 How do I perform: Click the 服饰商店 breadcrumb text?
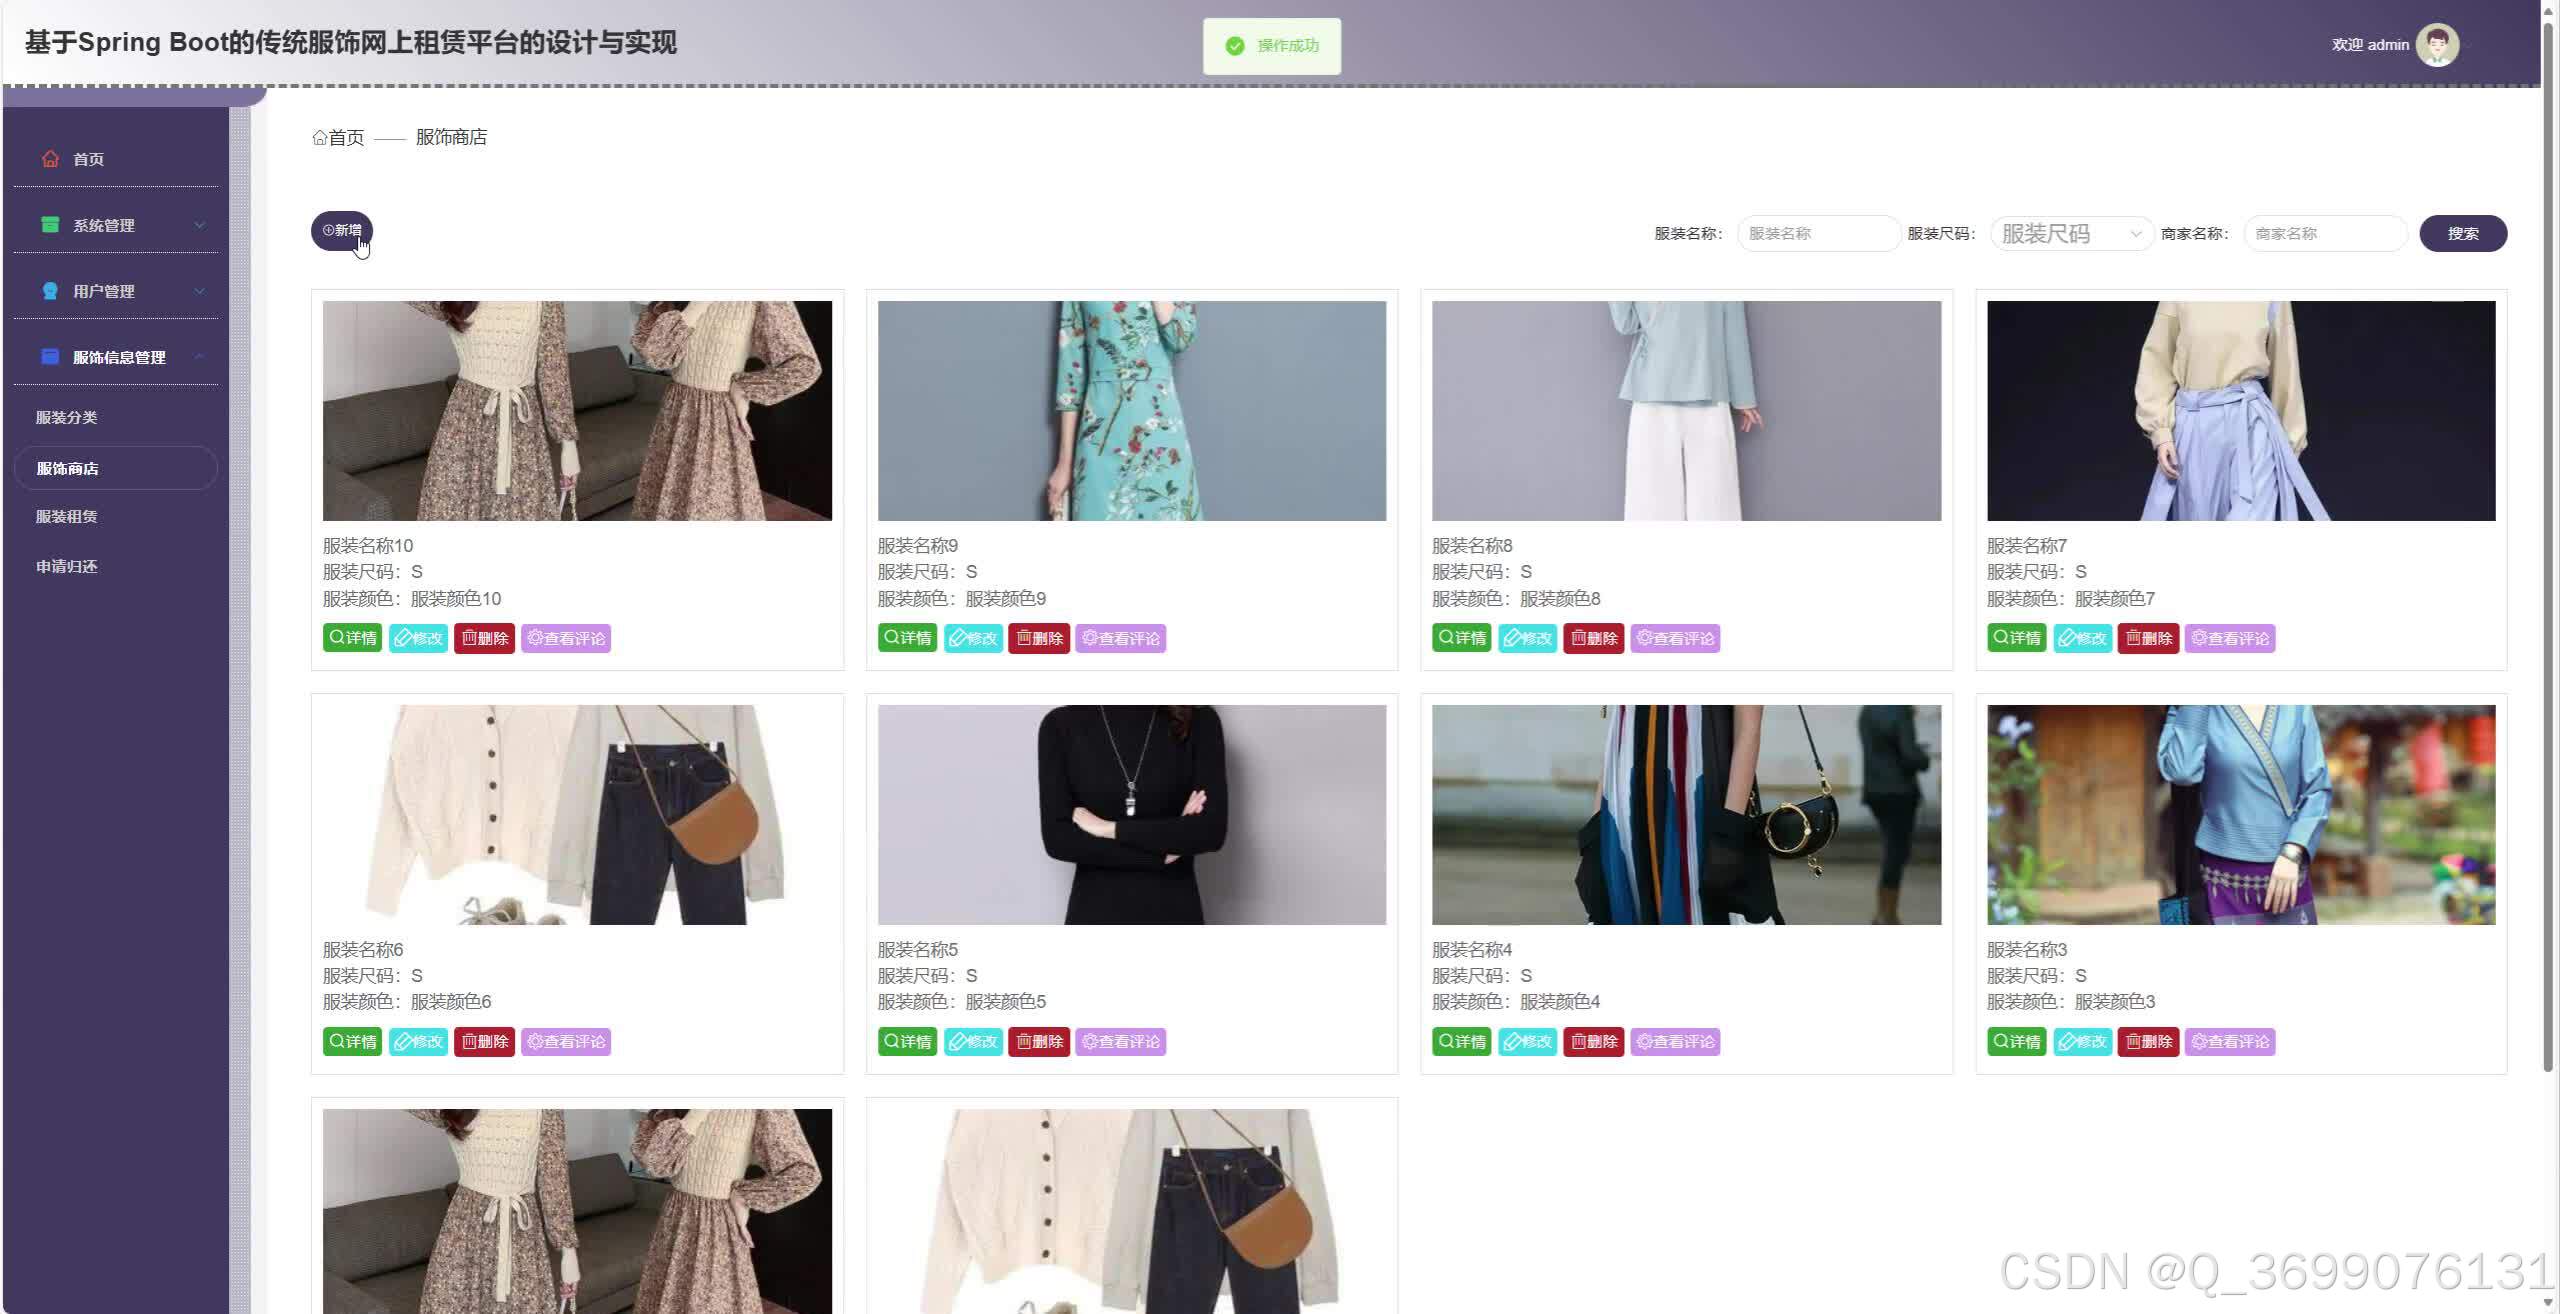click(451, 138)
